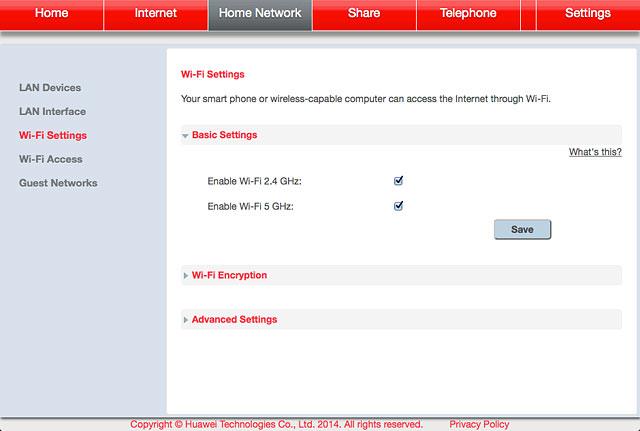
Task: Toggle Enable Wi-Fi 5 GHz checkbox
Action: tap(398, 206)
